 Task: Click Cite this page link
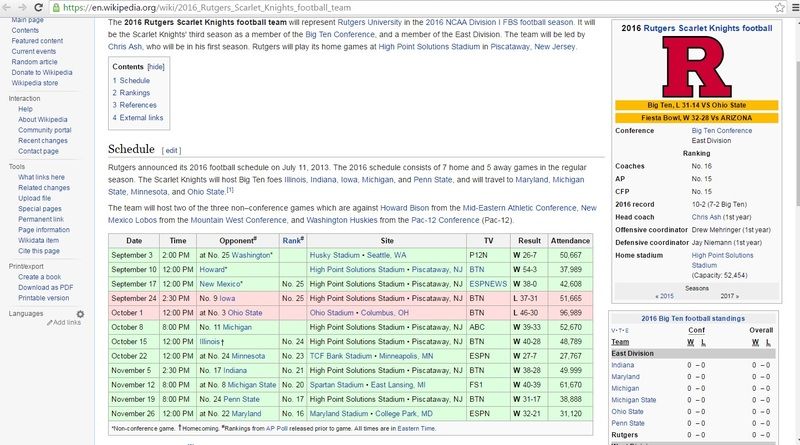[39, 251]
